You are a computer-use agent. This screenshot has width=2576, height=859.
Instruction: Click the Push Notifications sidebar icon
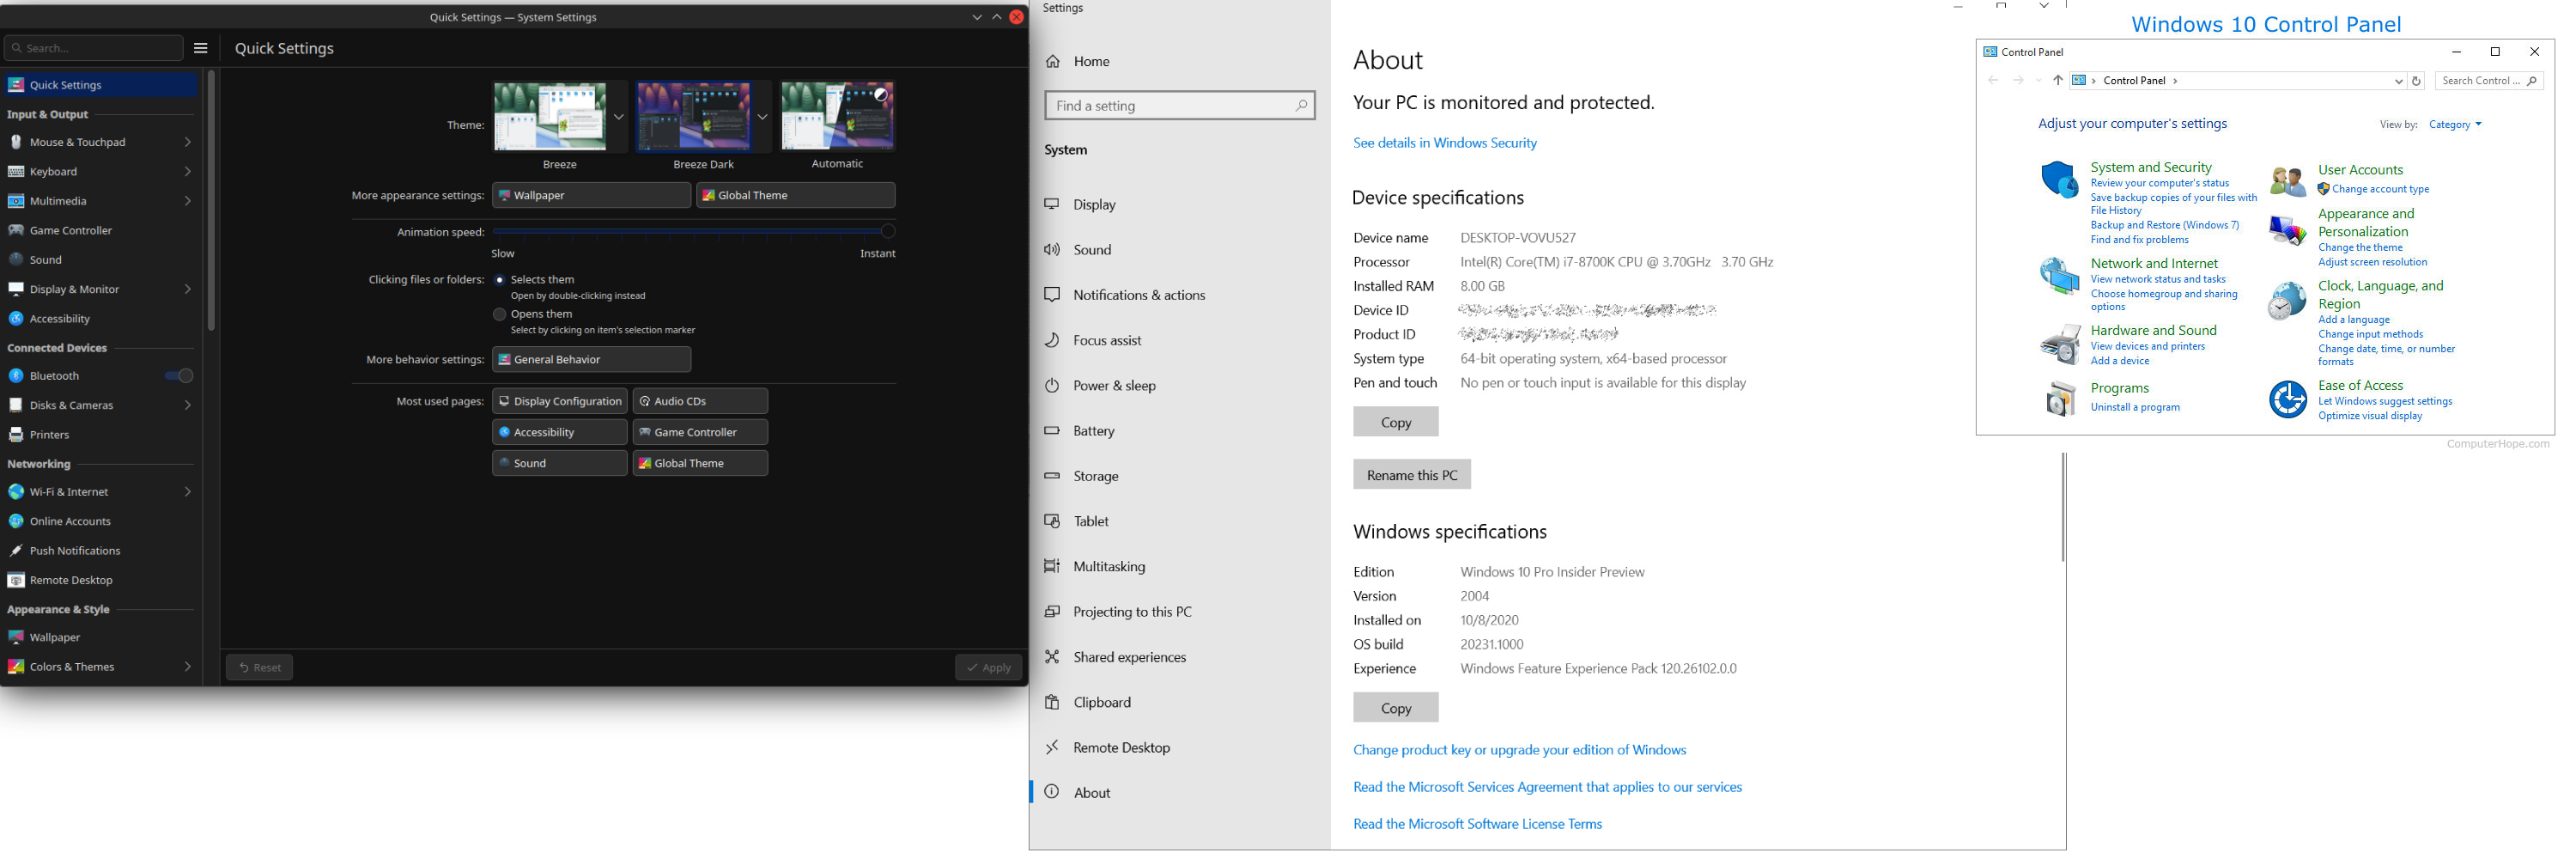click(16, 551)
